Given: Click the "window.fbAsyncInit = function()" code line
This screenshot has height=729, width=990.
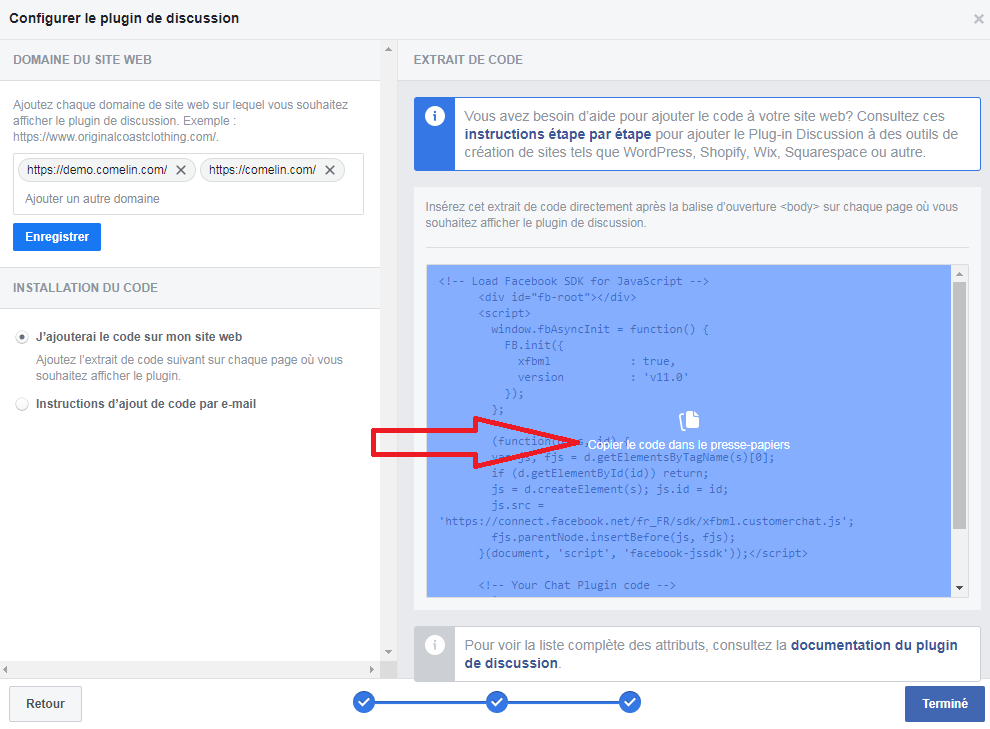Looking at the screenshot, I should pyautogui.click(x=600, y=329).
